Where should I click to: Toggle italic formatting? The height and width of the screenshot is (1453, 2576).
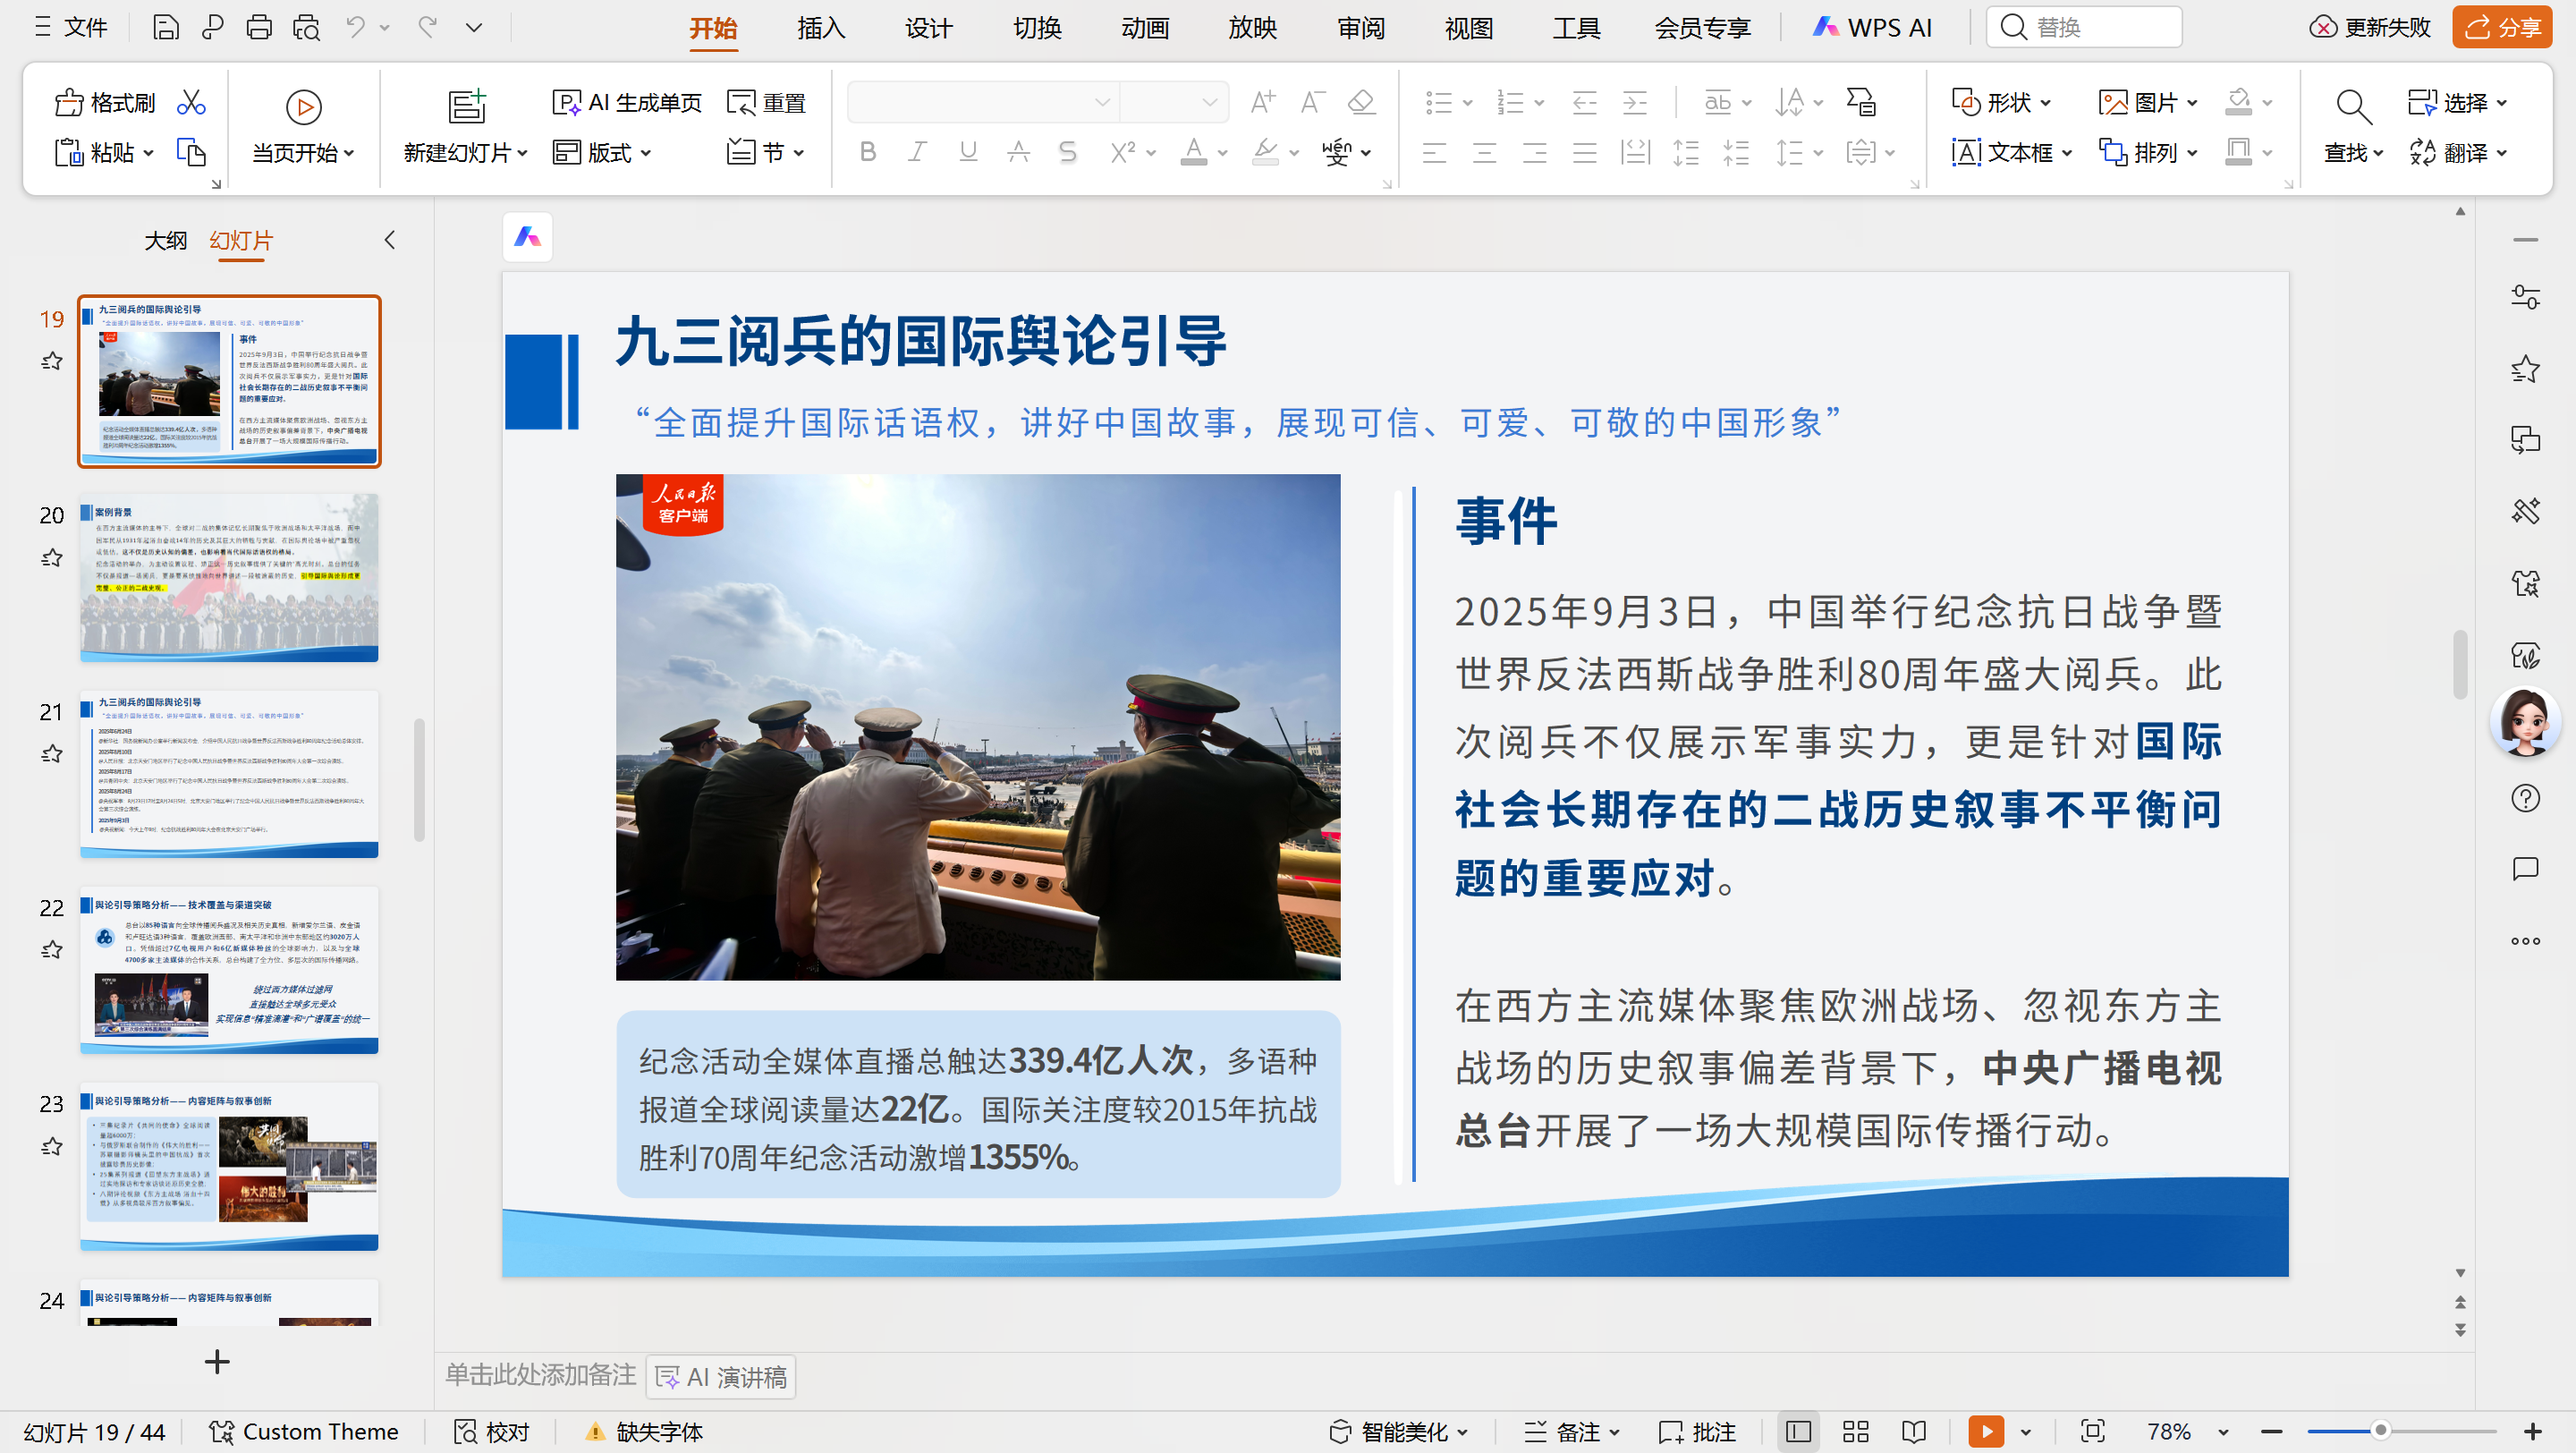916,152
